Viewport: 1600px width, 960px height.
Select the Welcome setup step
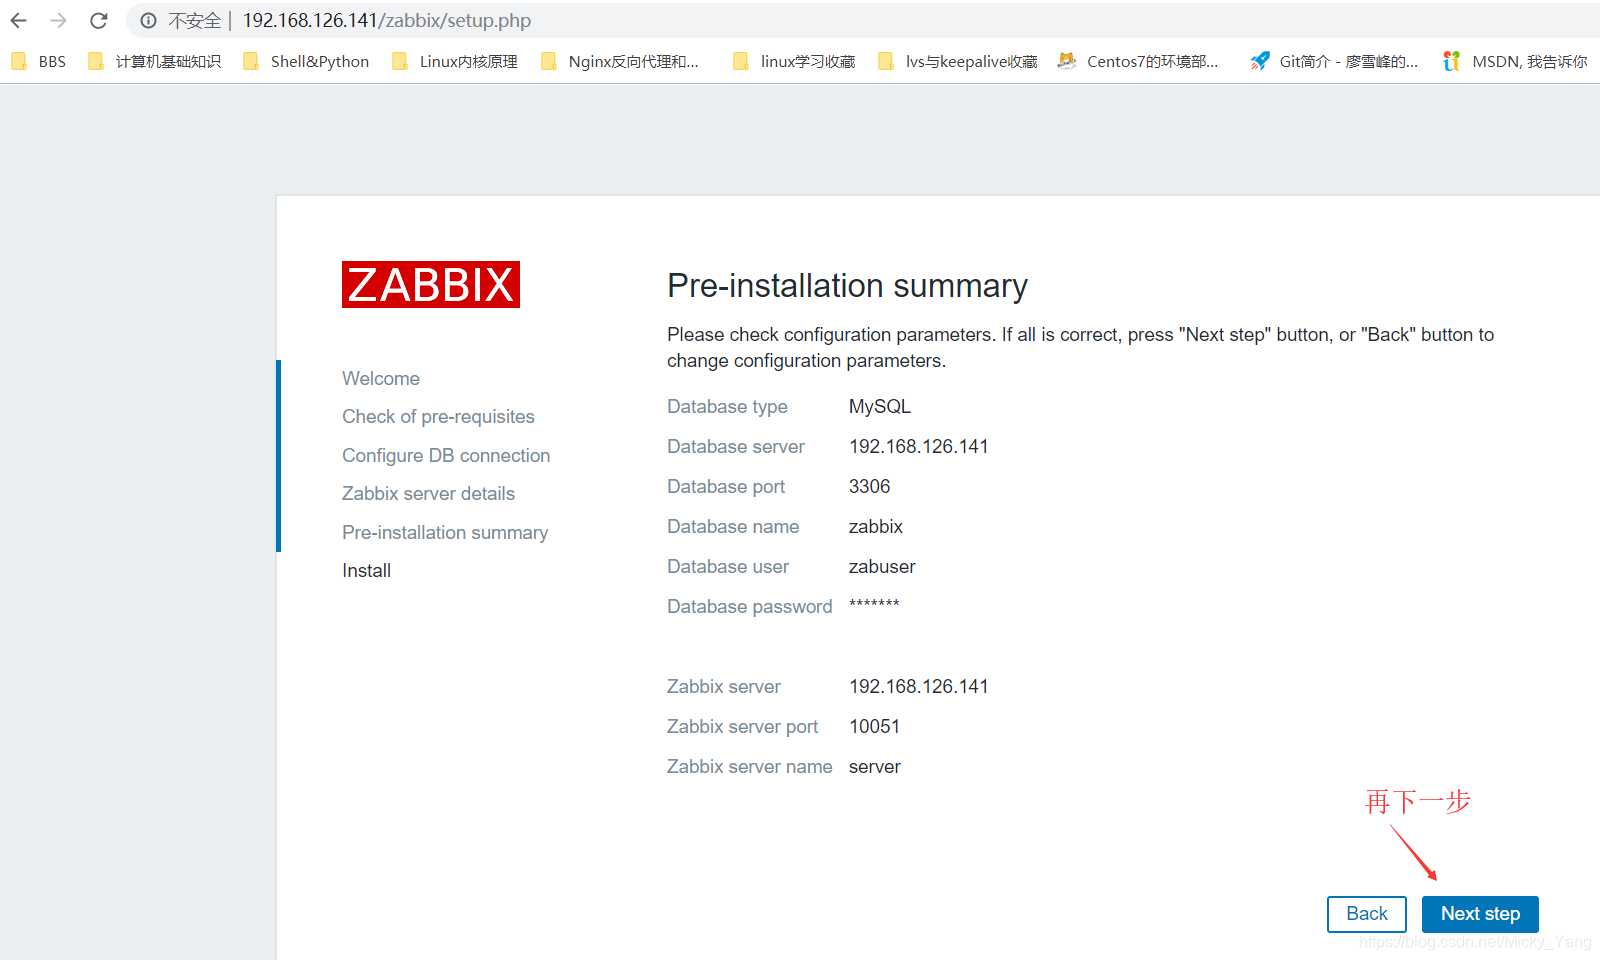(381, 379)
